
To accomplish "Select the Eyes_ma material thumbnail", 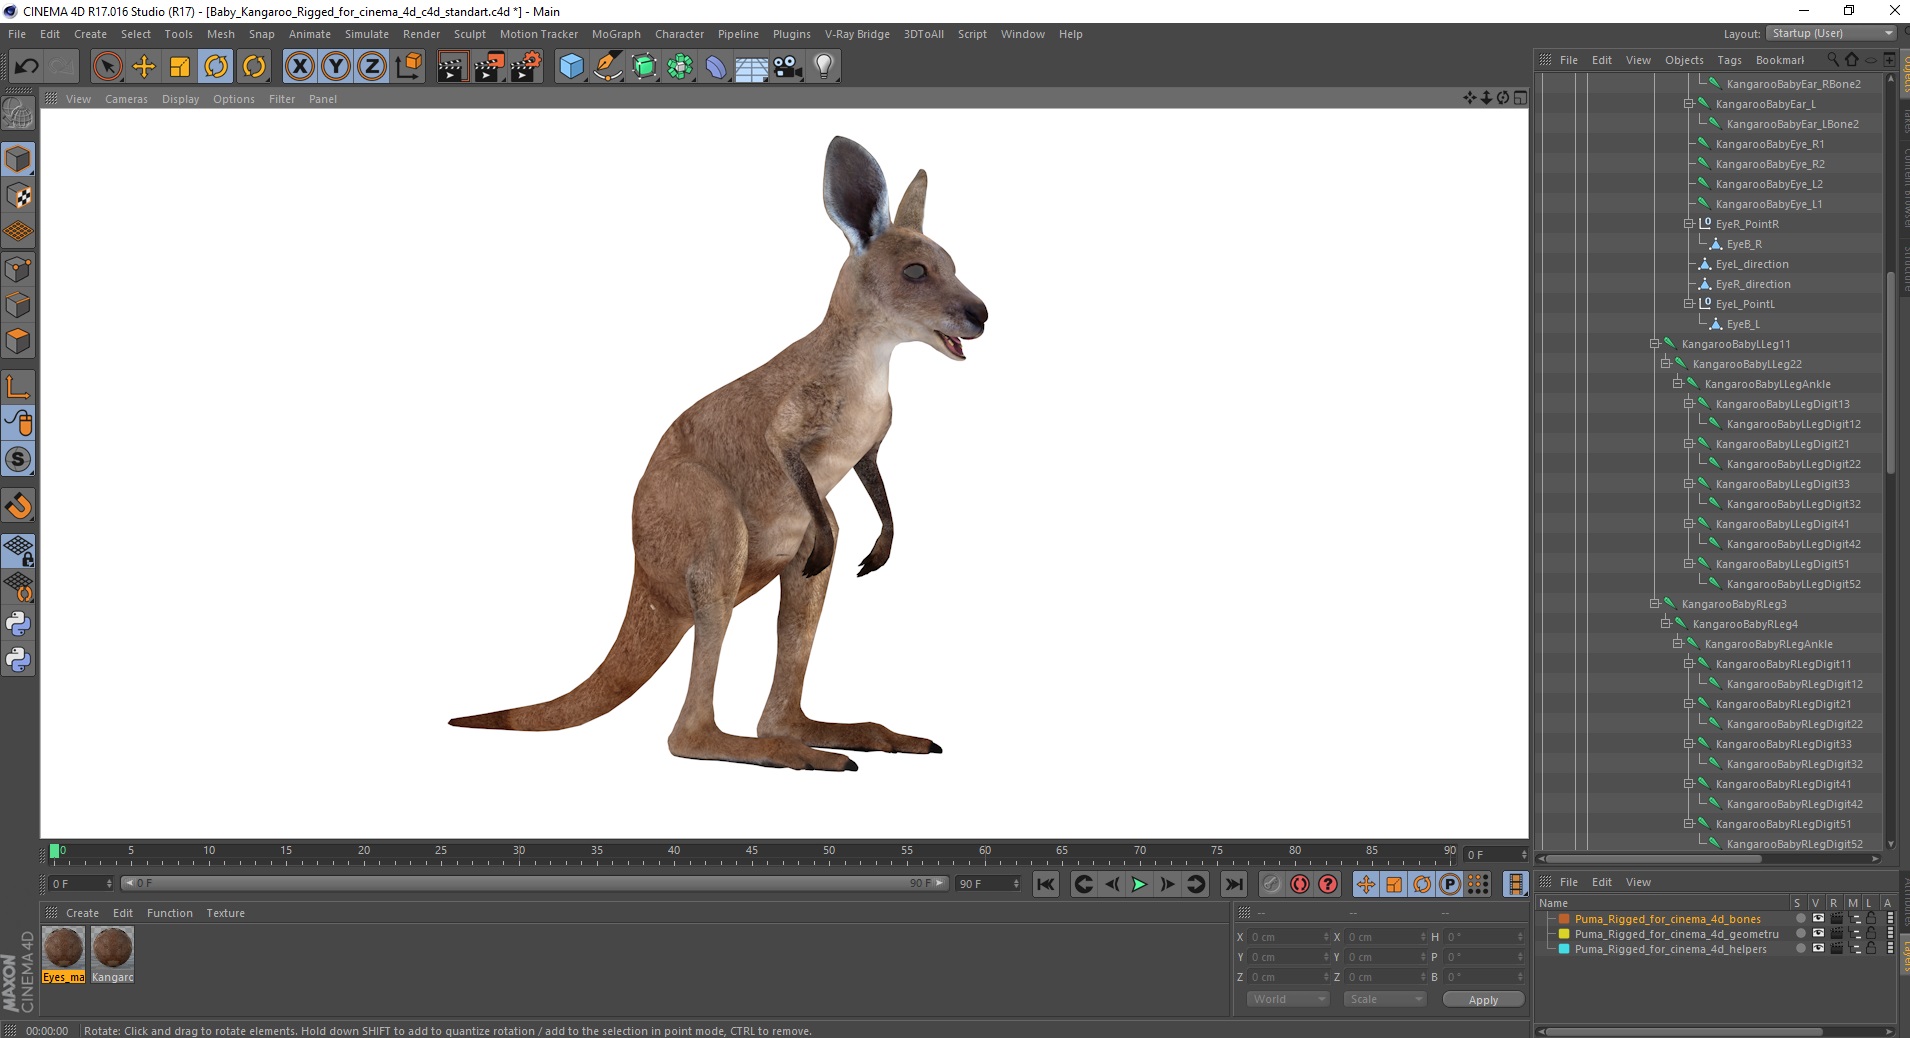I will tap(63, 955).
